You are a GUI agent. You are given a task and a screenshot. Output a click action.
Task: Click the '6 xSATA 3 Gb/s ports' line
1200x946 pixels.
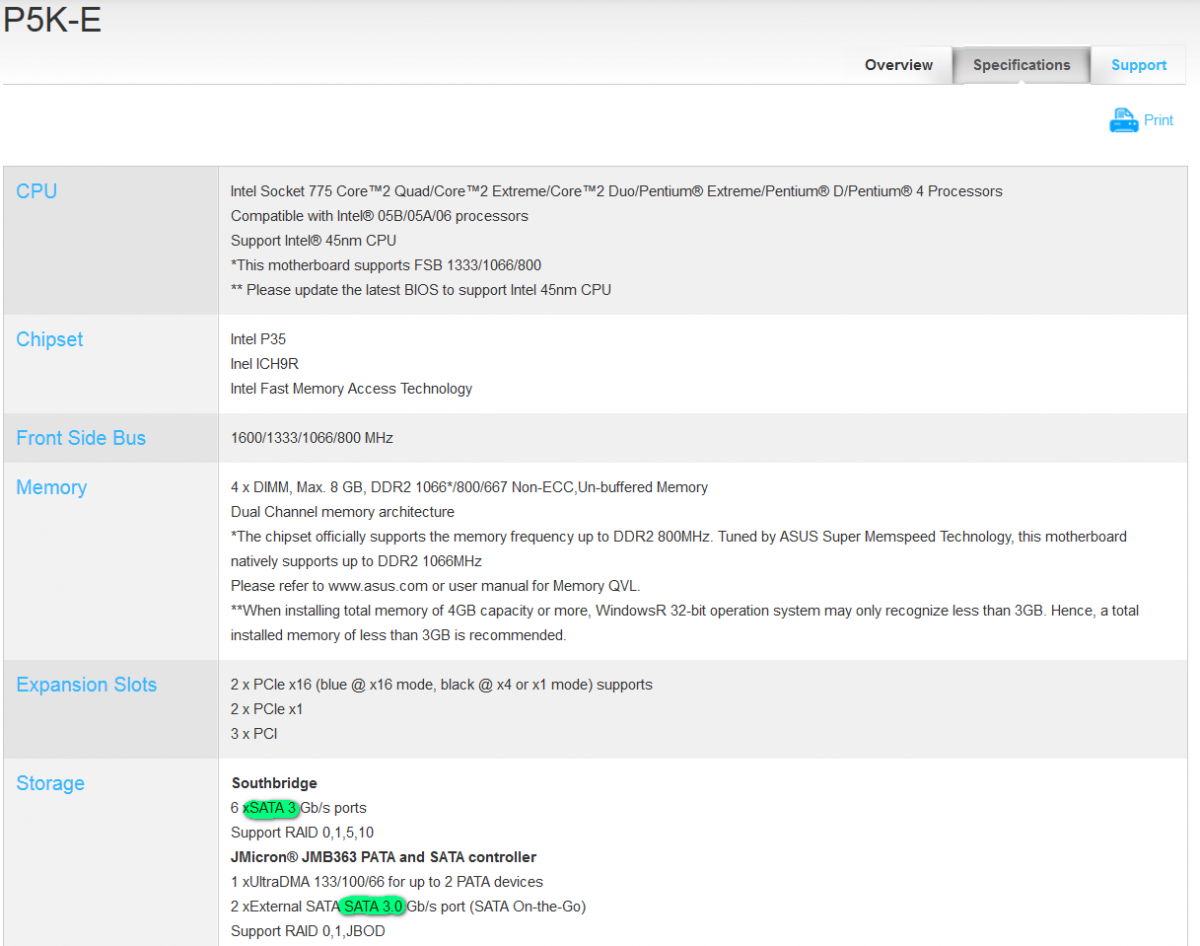(299, 808)
